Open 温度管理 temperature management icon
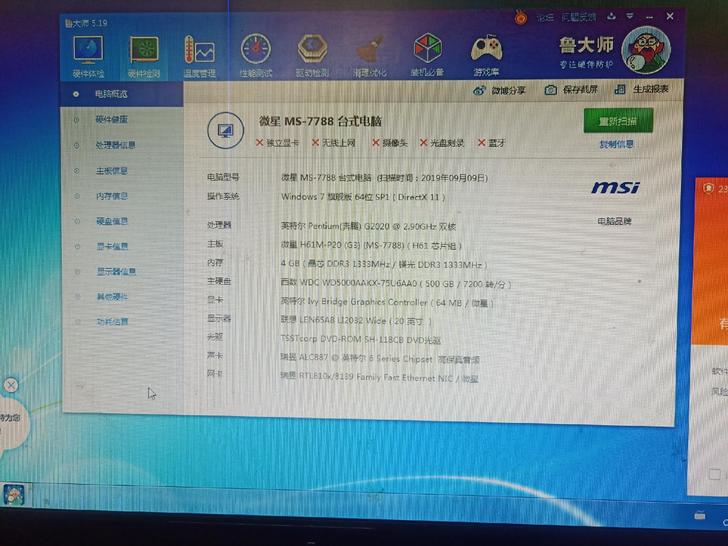The height and width of the screenshot is (546, 728). coord(199,56)
